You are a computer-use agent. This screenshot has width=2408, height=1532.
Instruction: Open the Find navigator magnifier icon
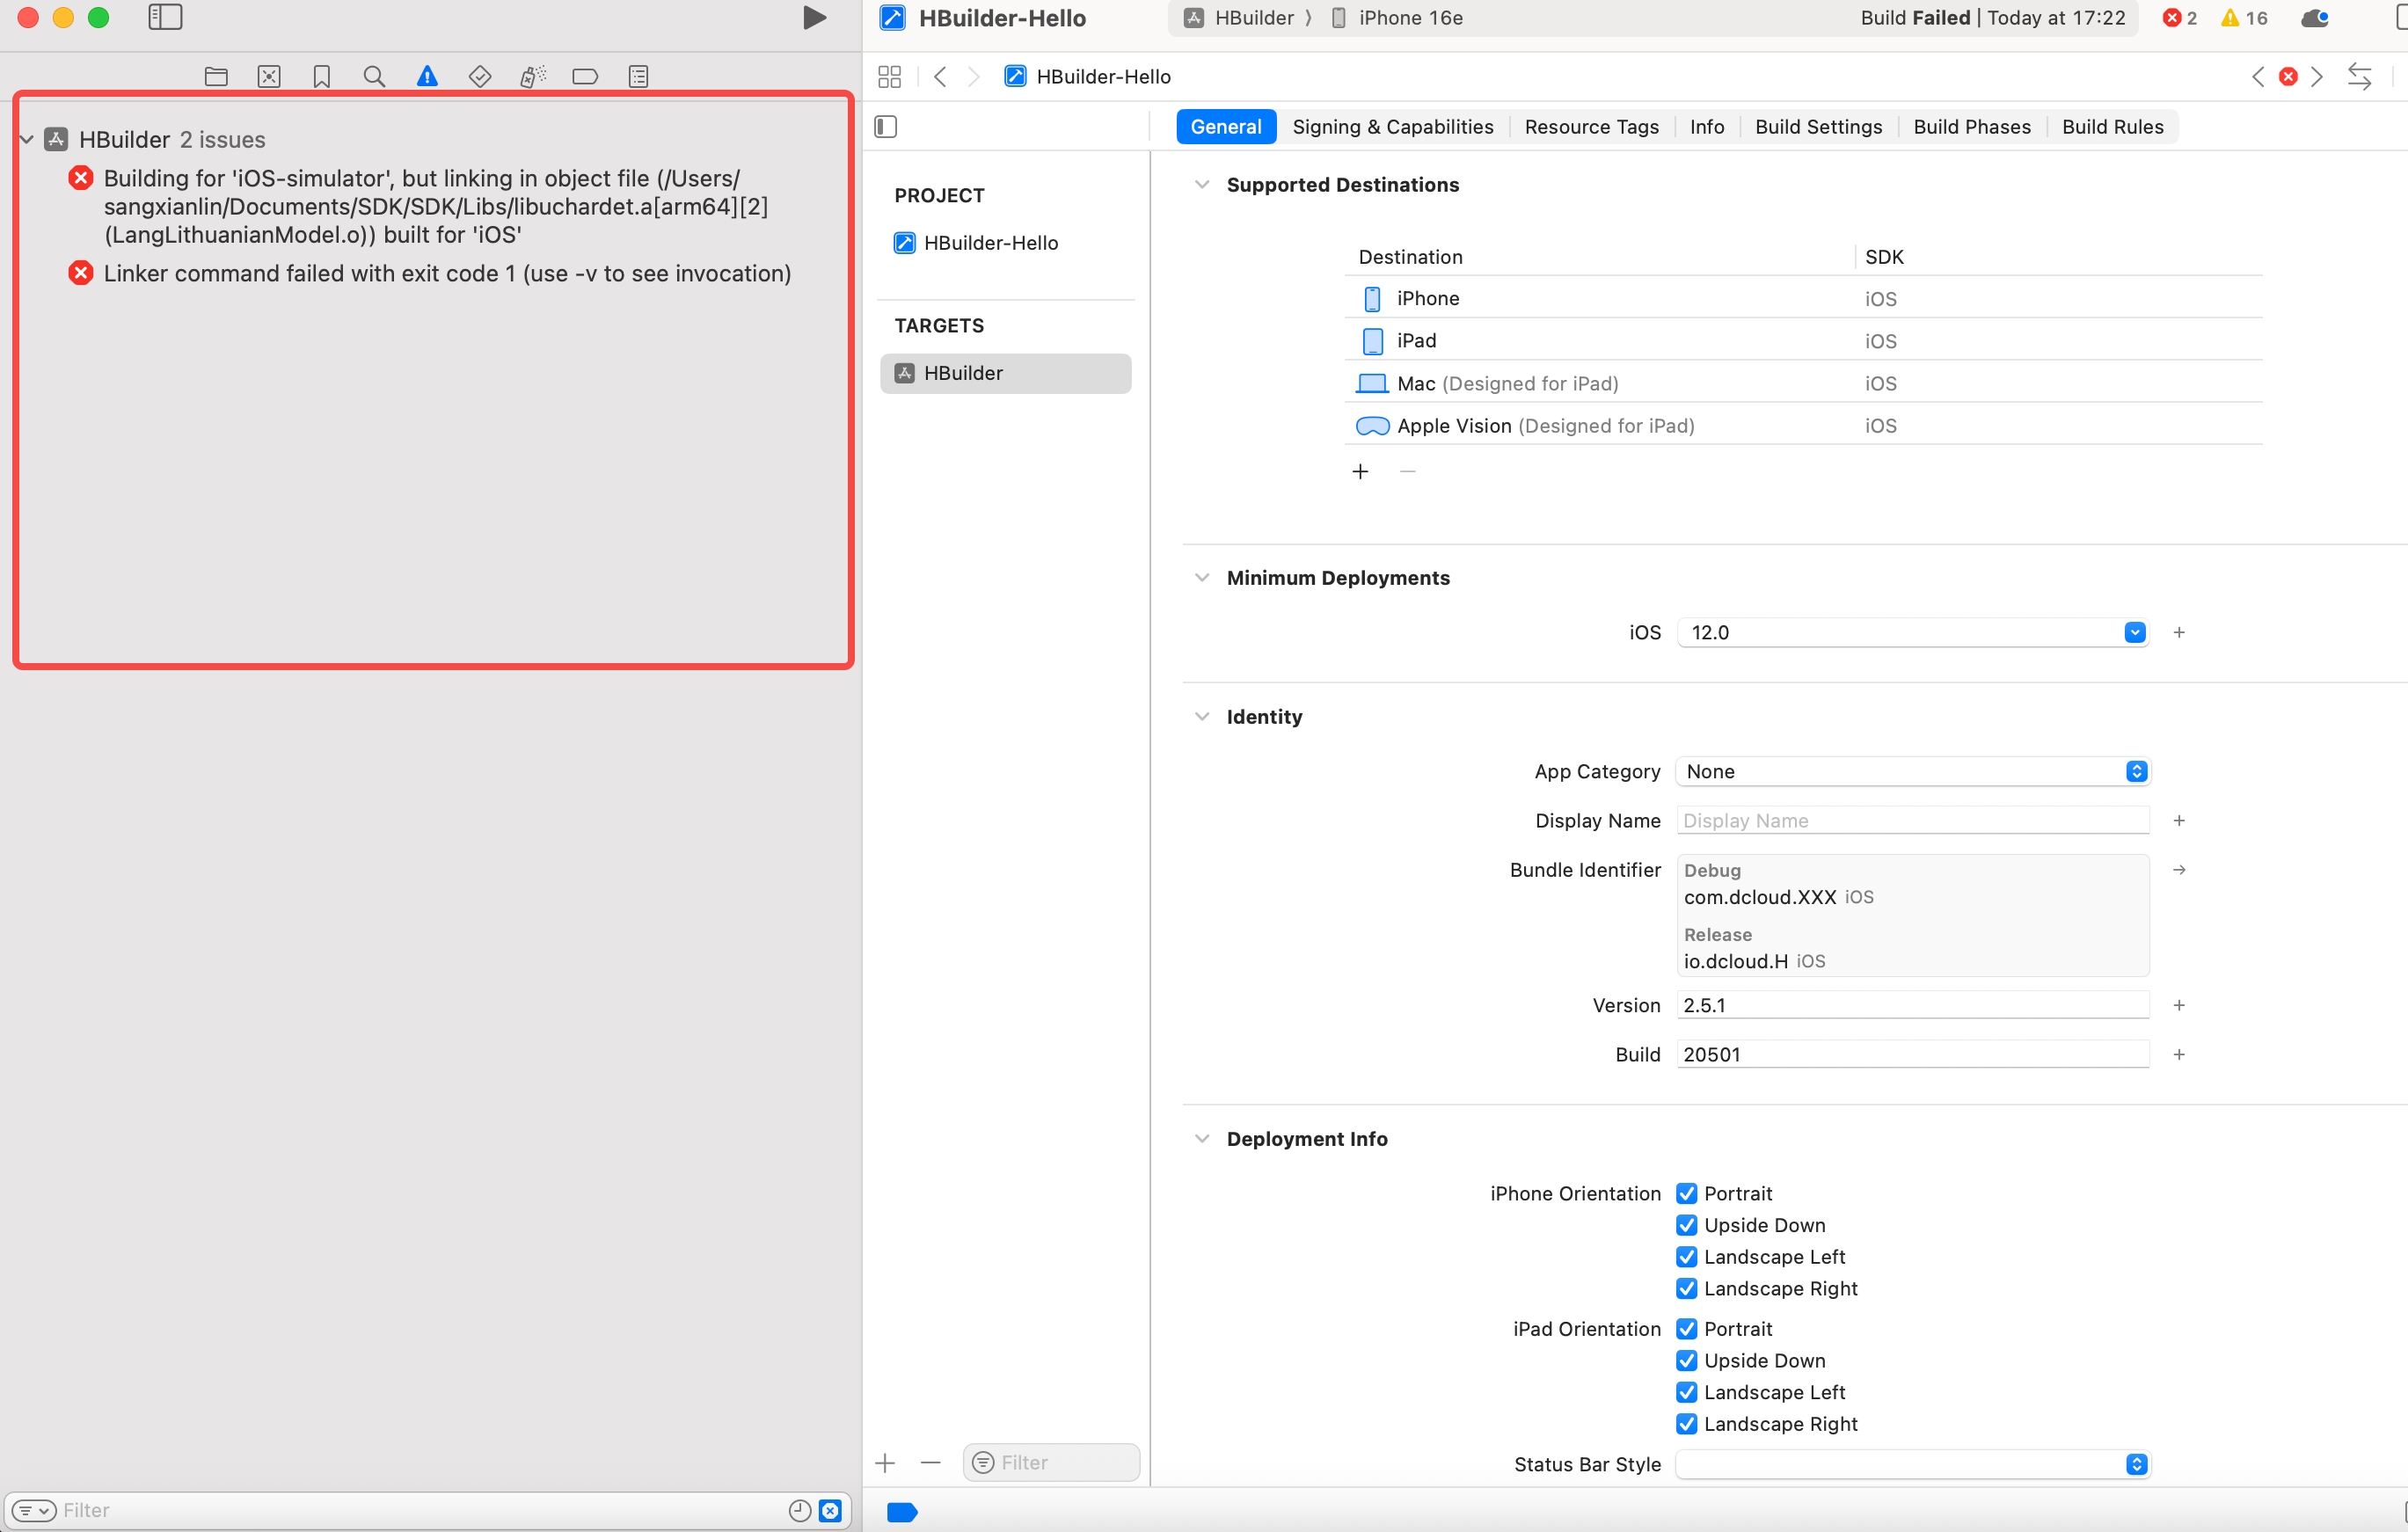coord(374,76)
